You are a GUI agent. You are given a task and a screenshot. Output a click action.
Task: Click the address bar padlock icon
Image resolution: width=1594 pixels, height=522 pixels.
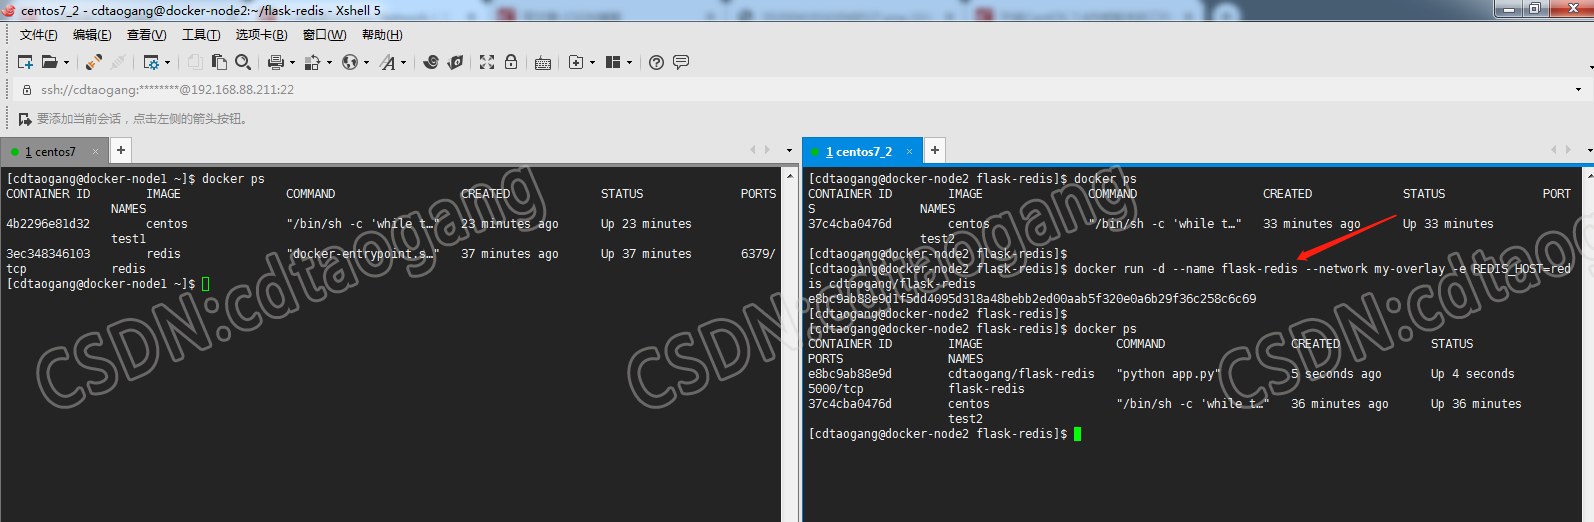27,90
